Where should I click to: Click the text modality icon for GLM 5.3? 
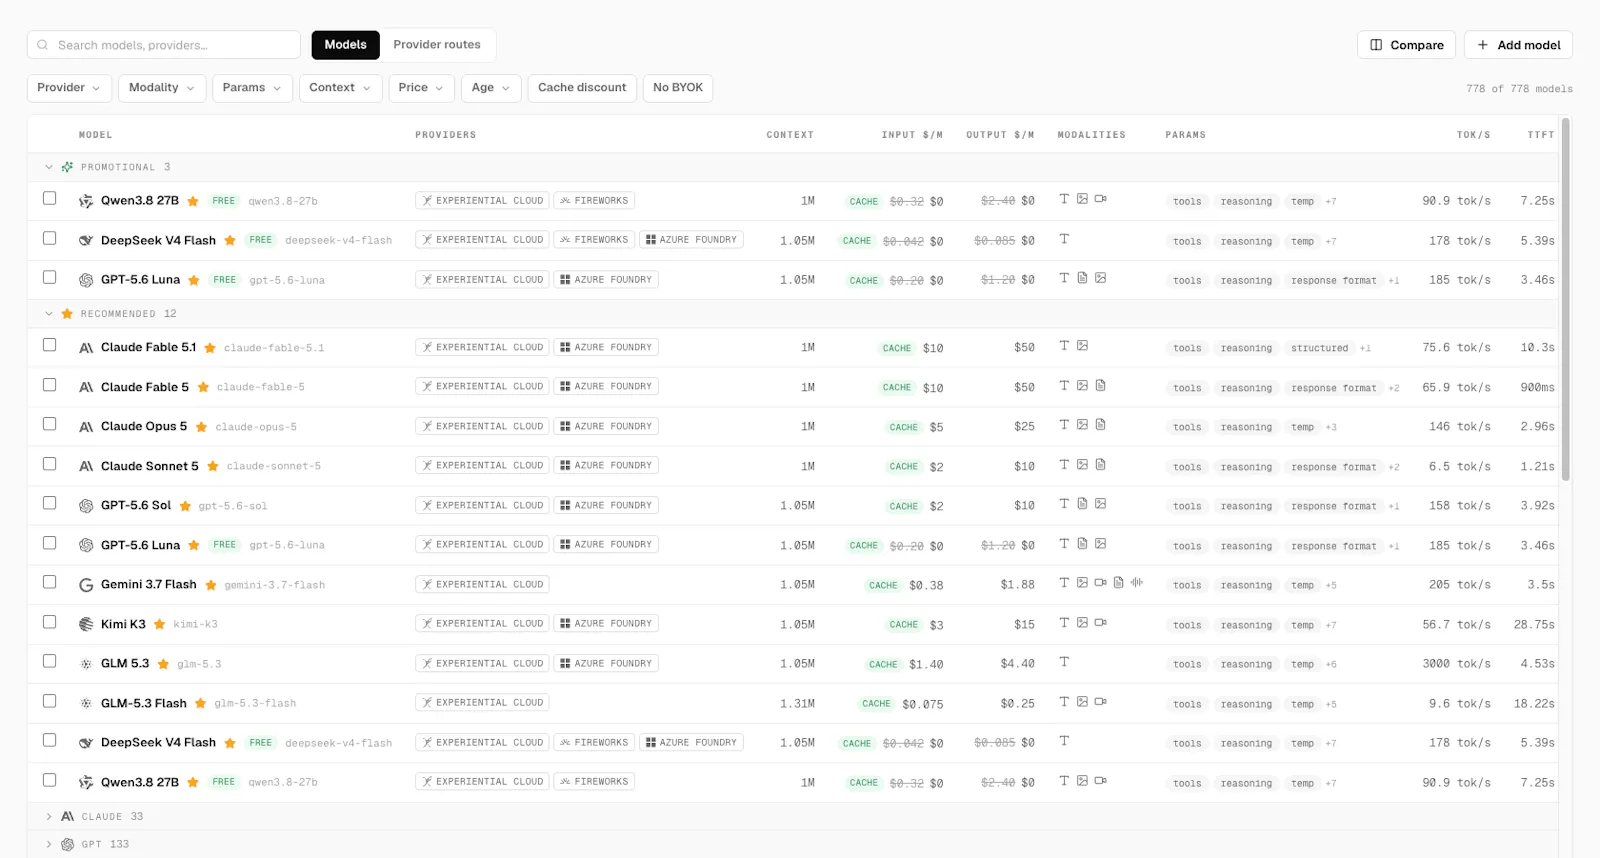pyautogui.click(x=1064, y=662)
